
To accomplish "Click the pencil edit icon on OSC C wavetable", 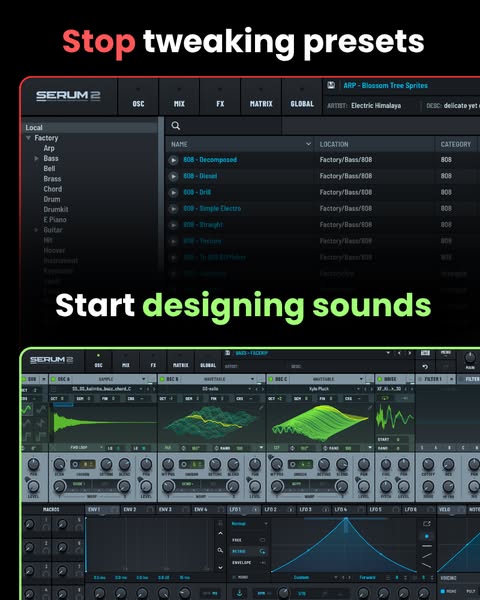I will coord(370,408).
